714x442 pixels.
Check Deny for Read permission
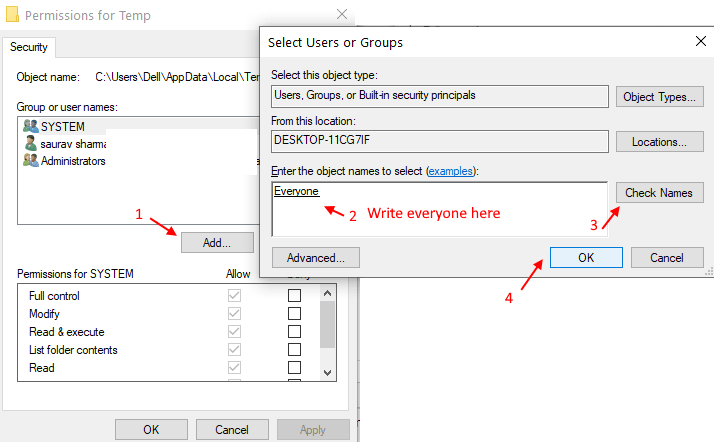pos(295,367)
